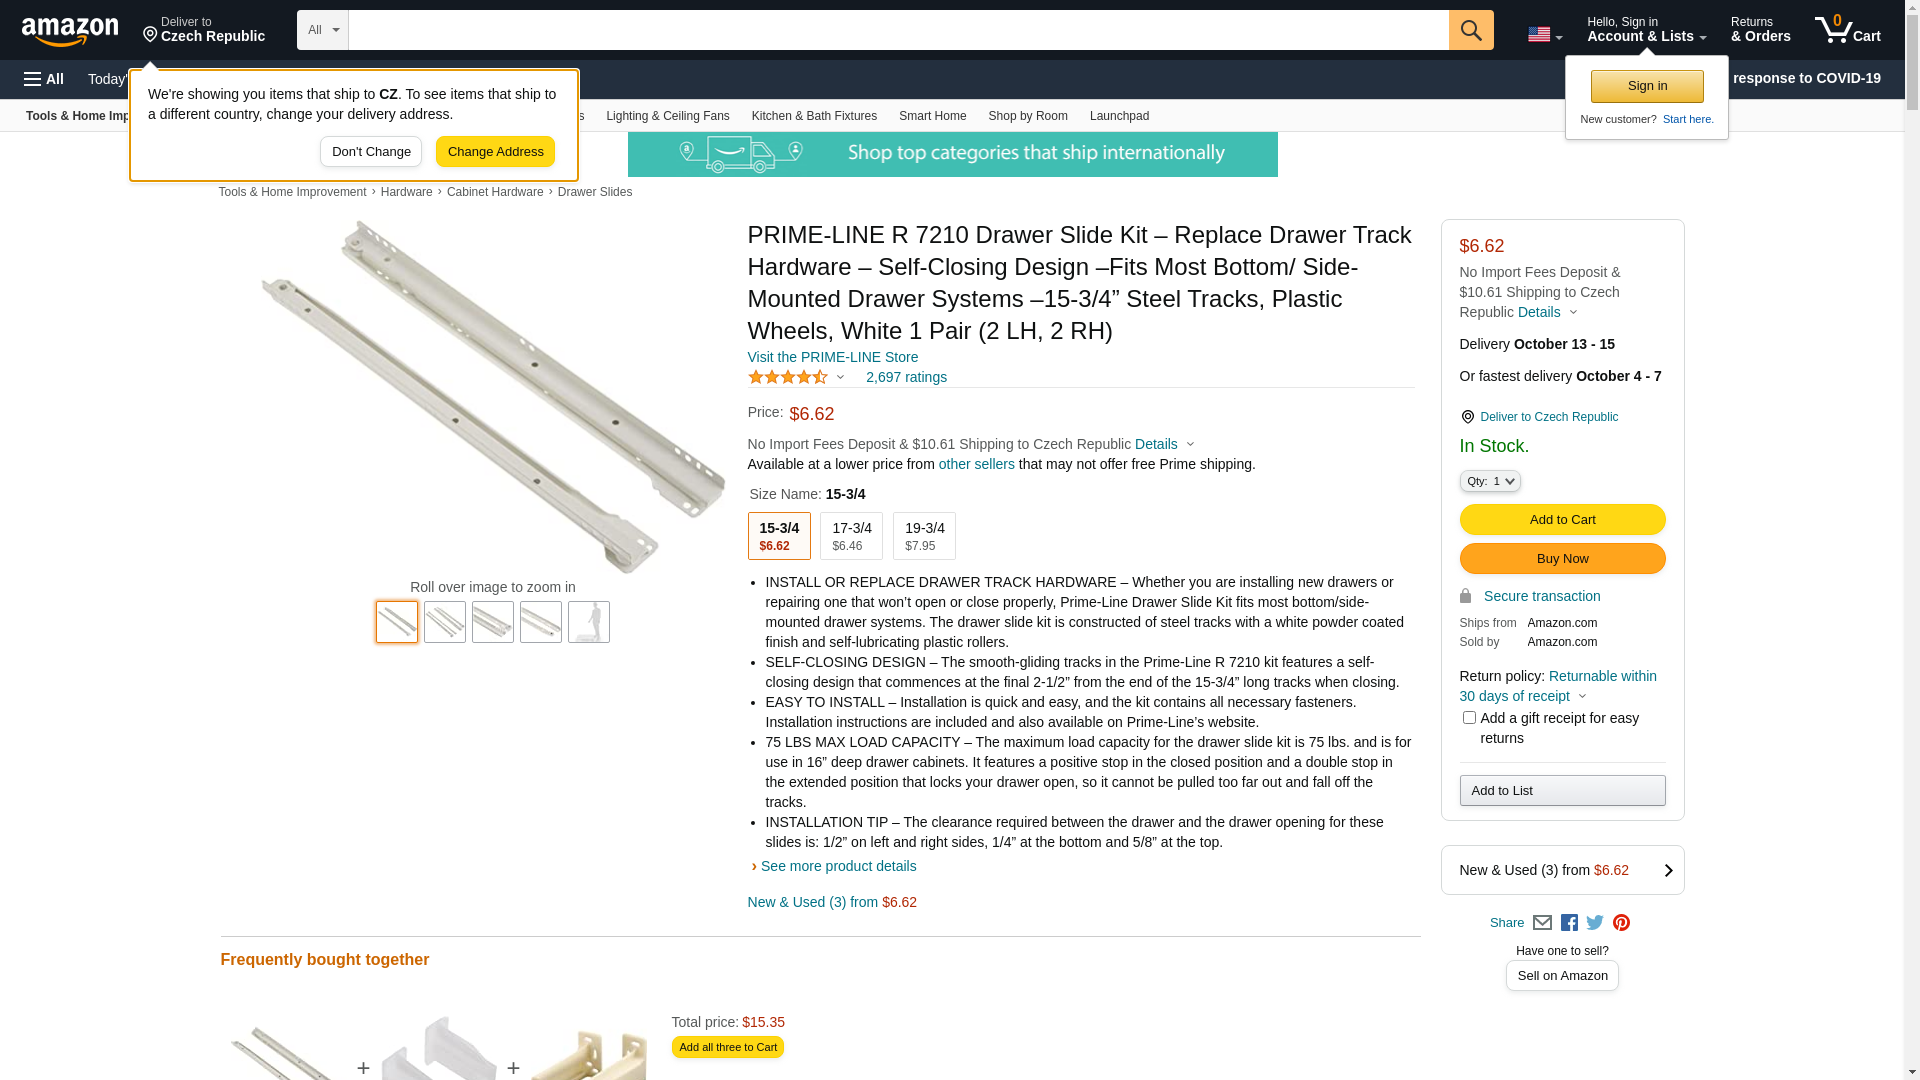Click the Amazon logo
1920x1080 pixels.
tap(70, 32)
